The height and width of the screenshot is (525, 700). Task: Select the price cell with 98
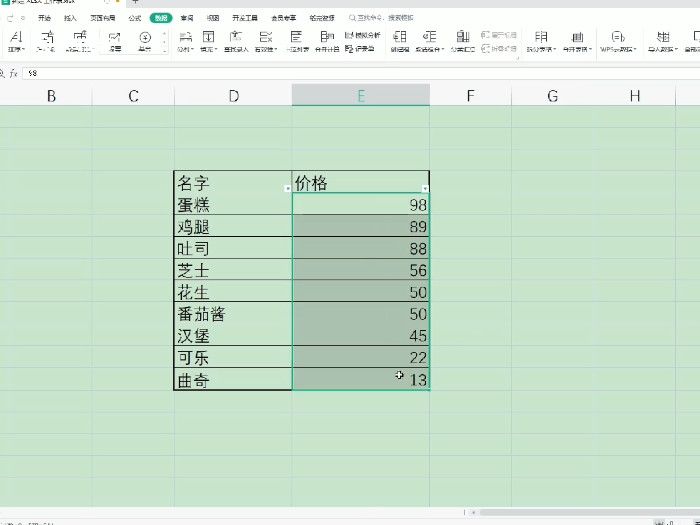tap(361, 204)
